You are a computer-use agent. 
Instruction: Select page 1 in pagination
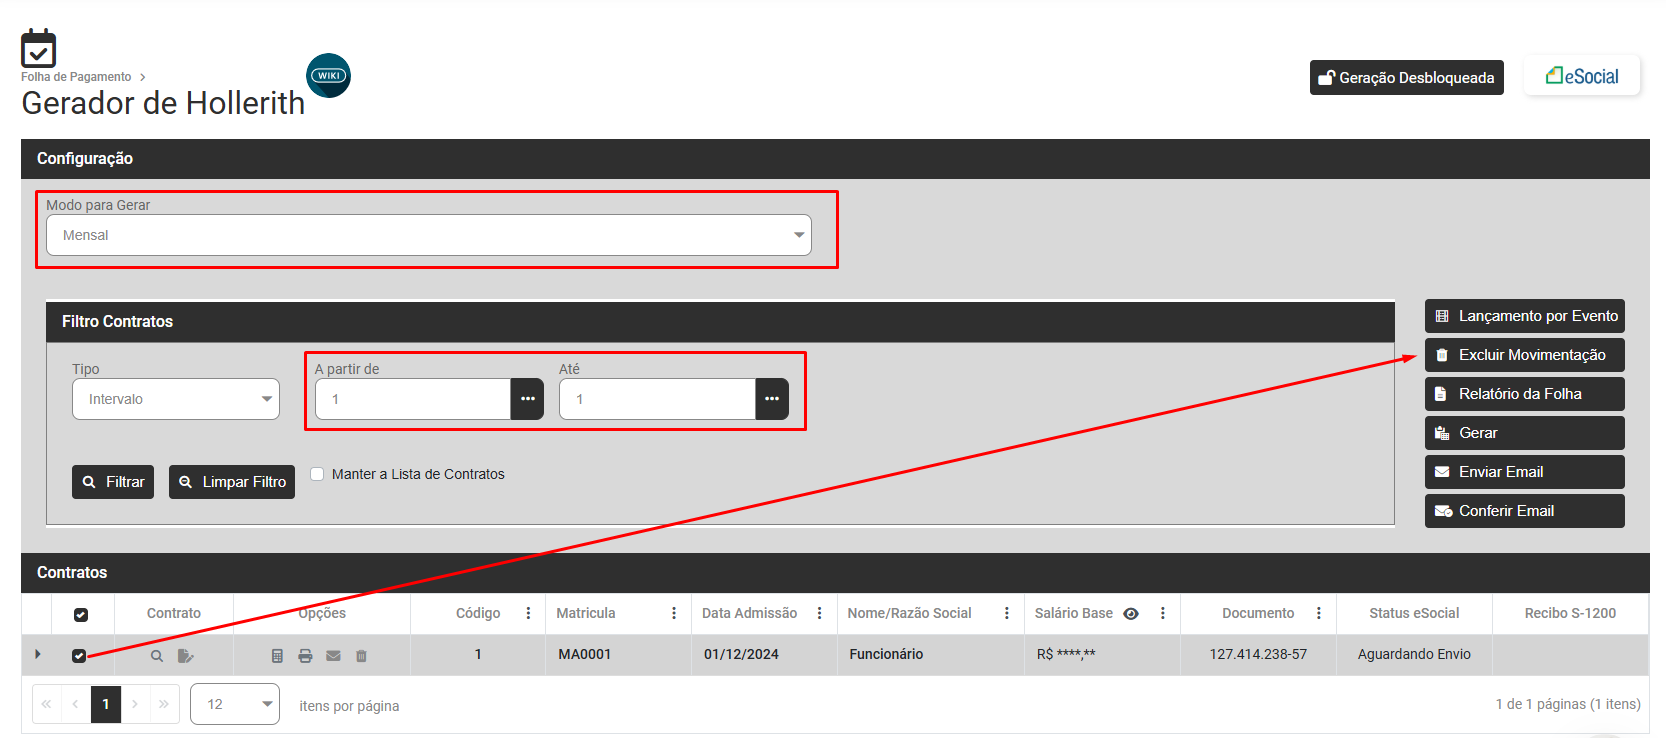tap(106, 704)
